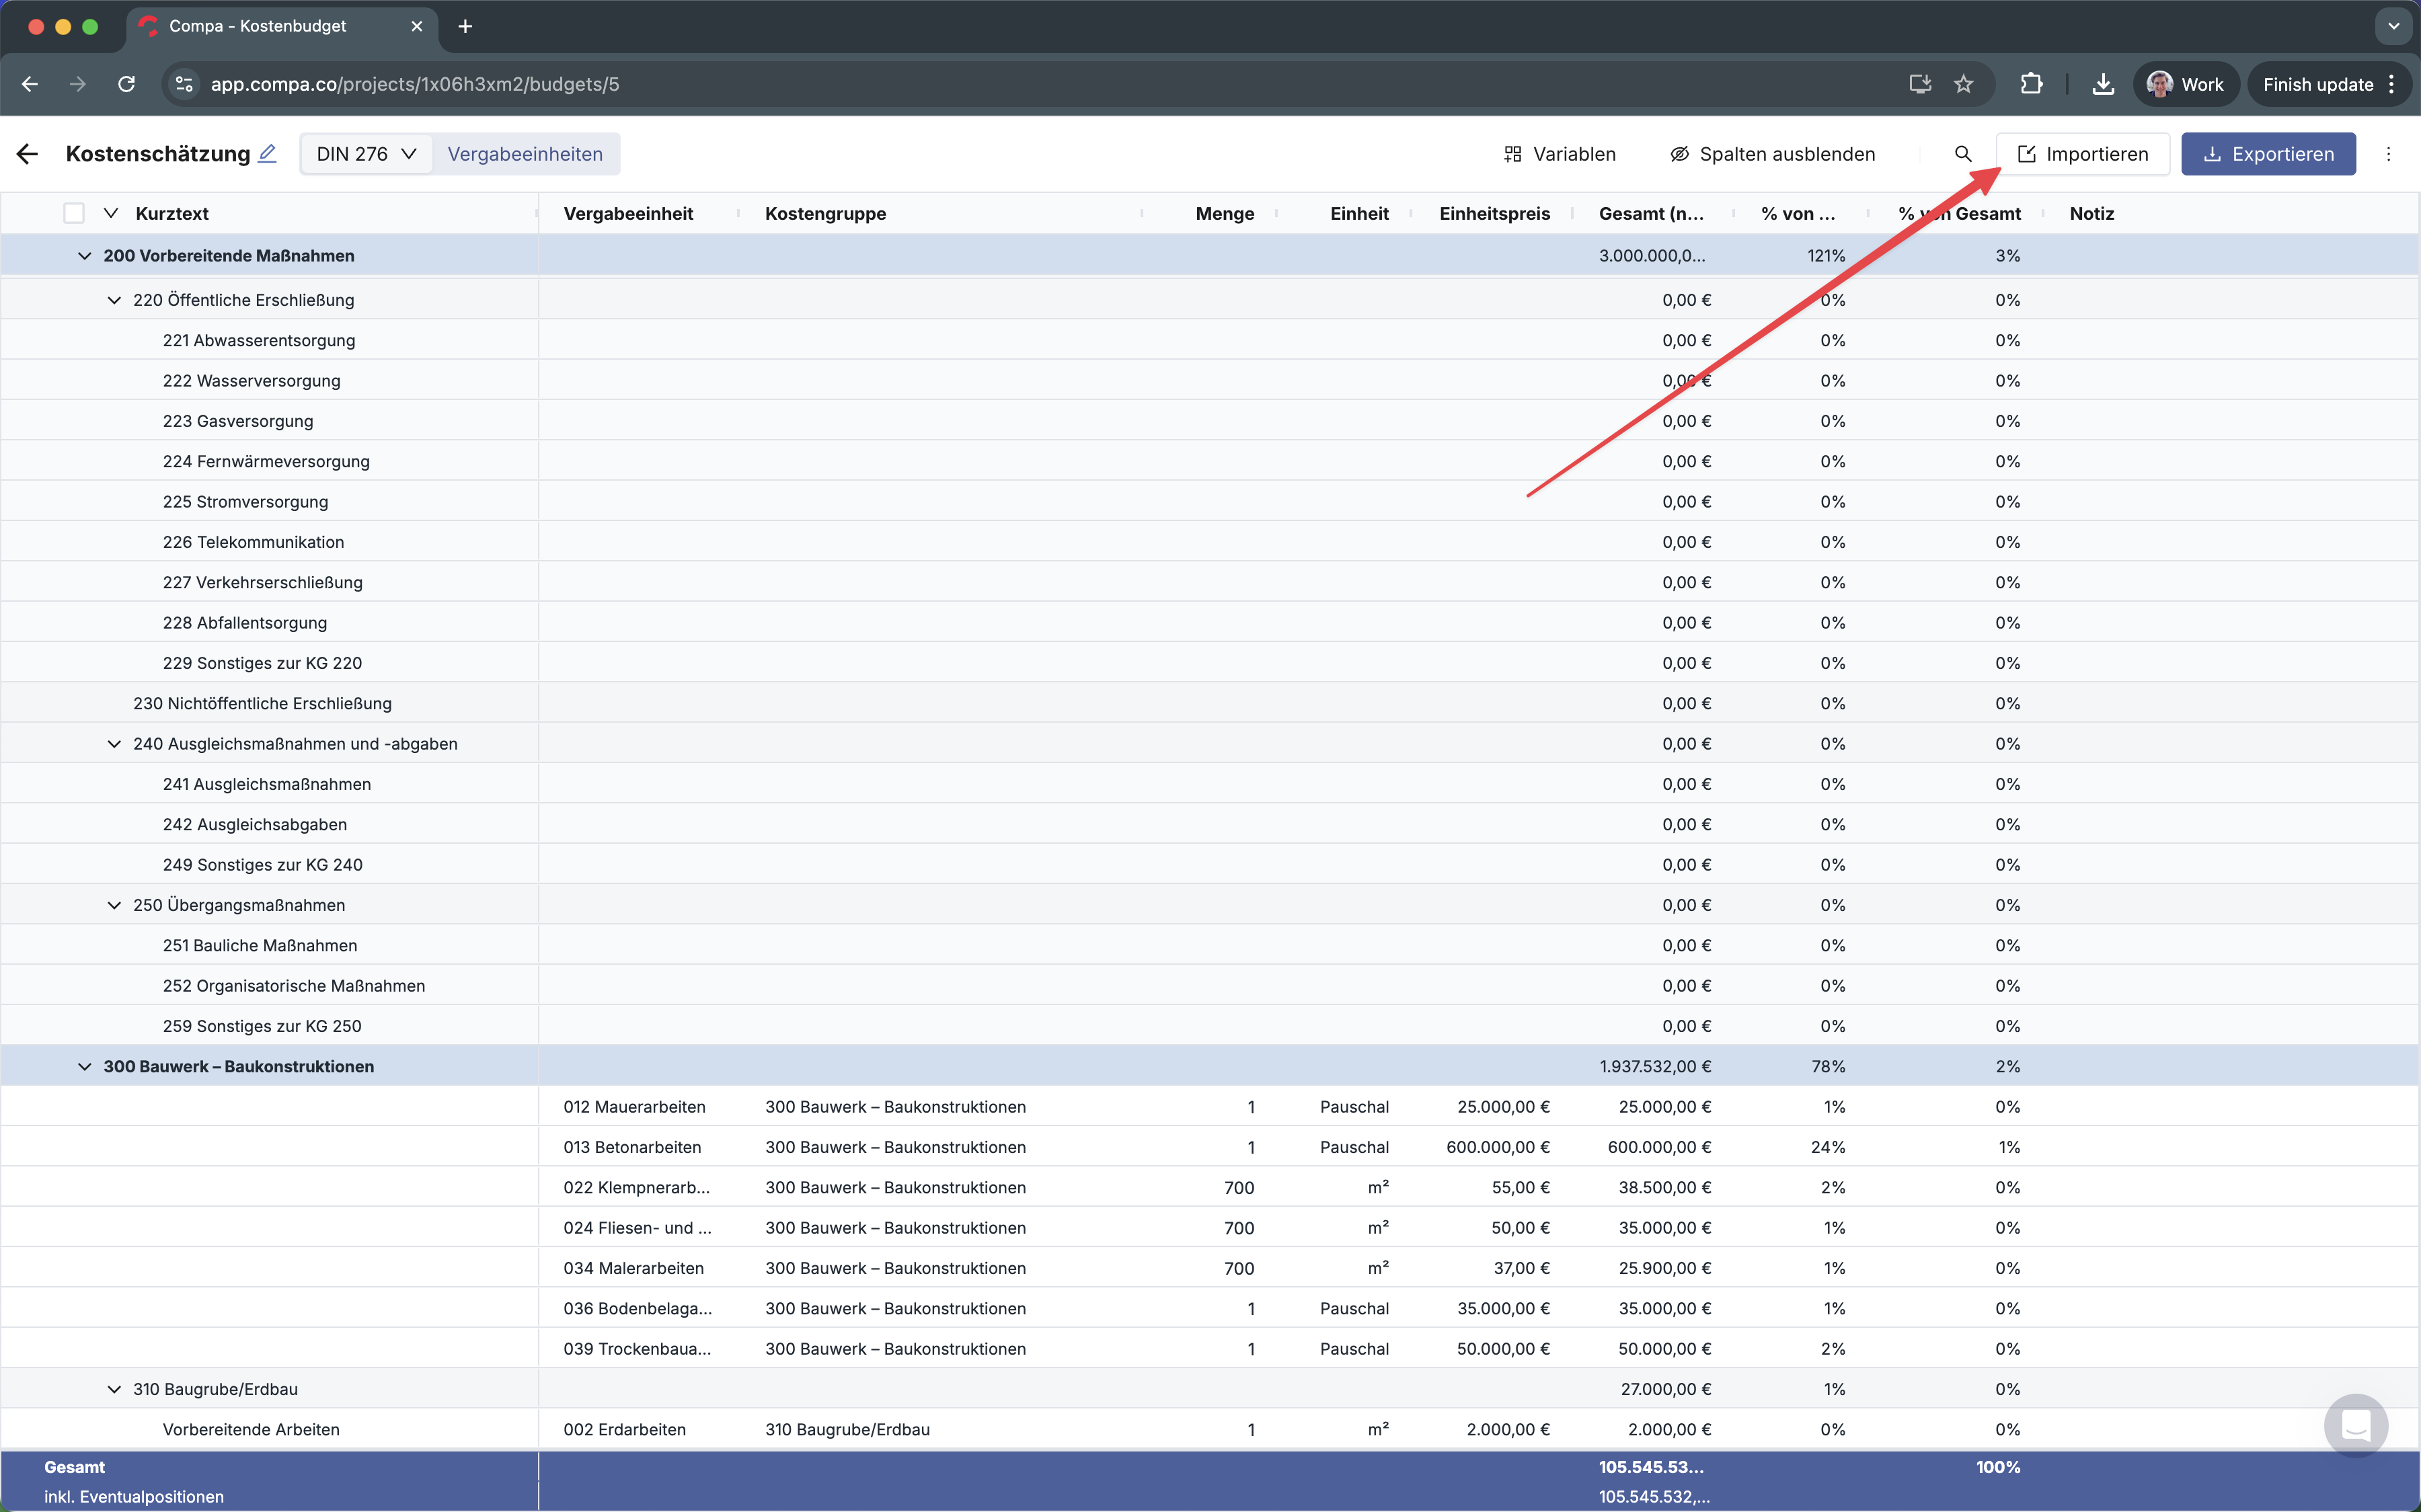Collapse 240 Ausgleichsmaßnahmen und -abgaben row
Screen dimensions: 2421x1512
click(x=114, y=744)
